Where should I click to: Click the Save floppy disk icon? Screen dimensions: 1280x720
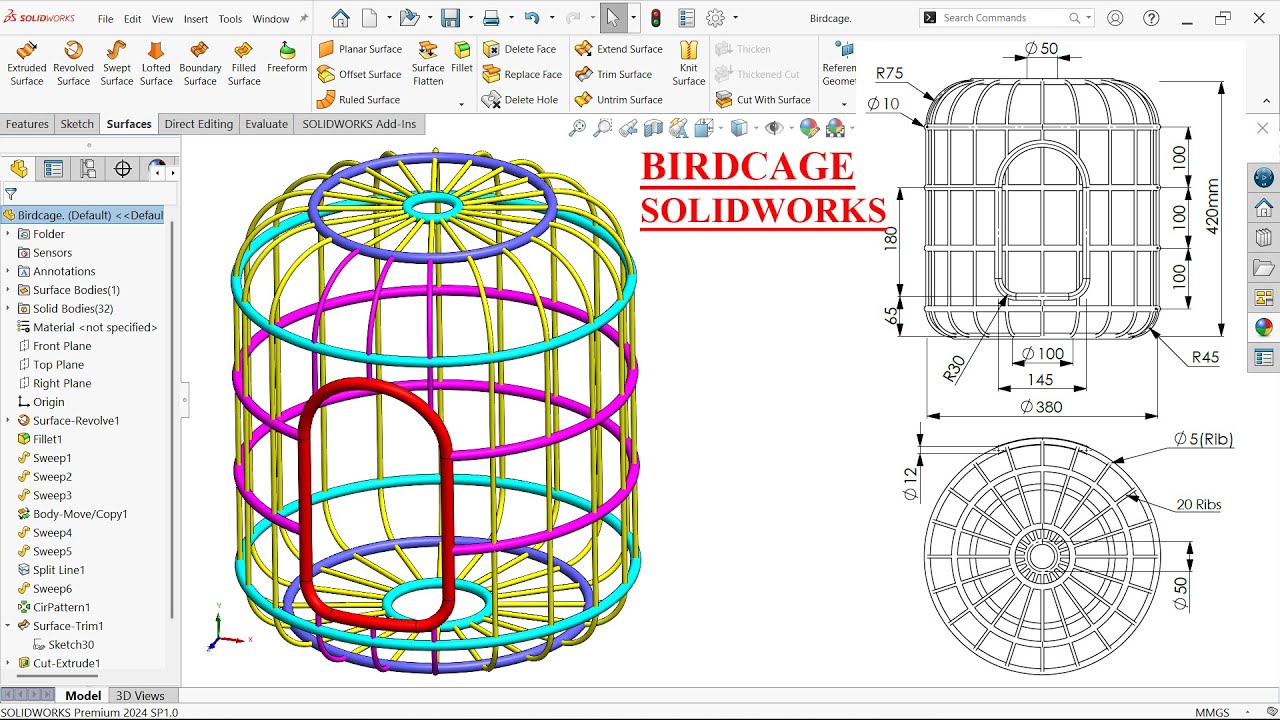coord(450,18)
